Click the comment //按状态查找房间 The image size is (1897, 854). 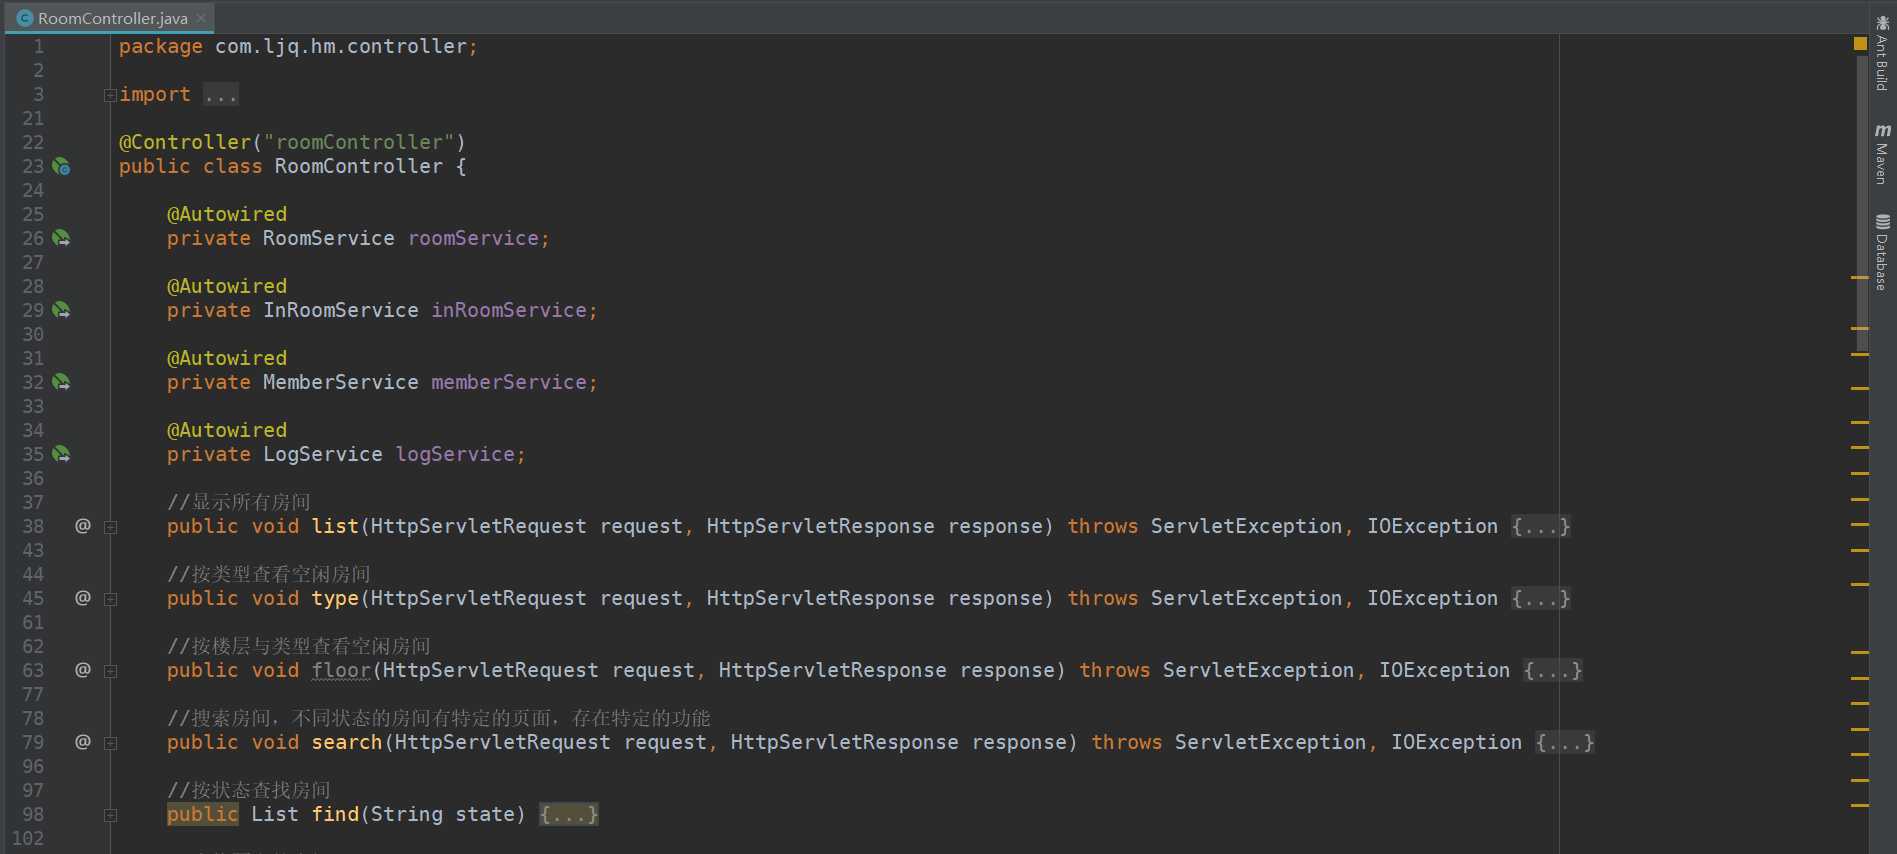click(249, 790)
